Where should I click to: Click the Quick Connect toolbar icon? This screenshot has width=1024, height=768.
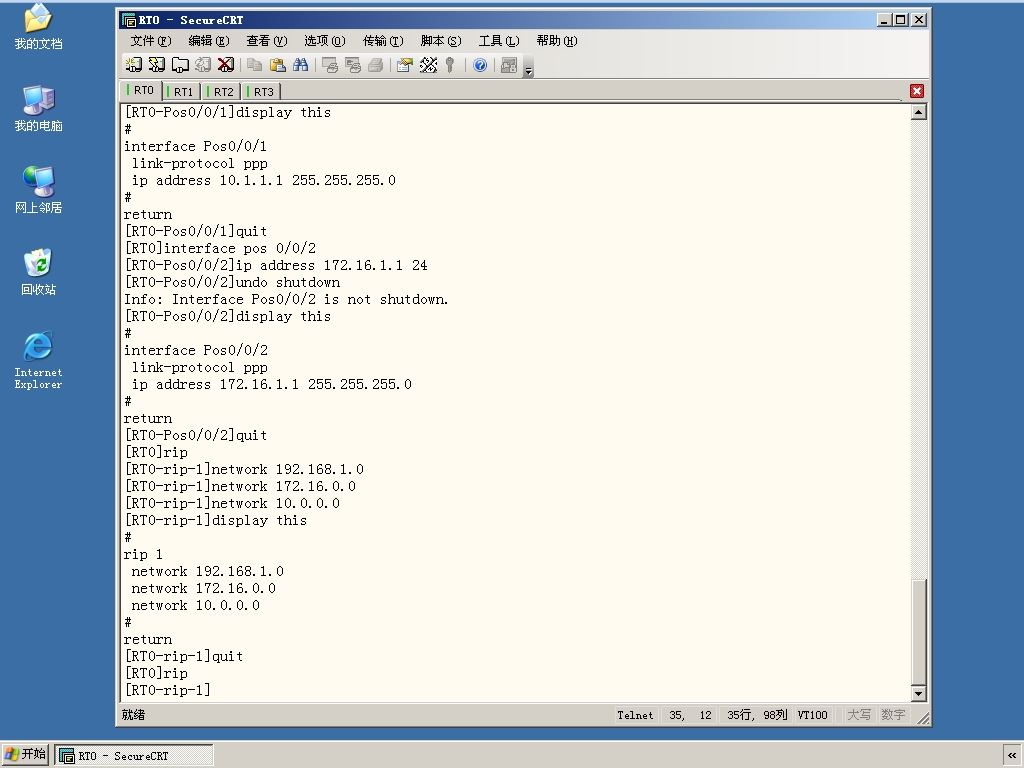(157, 65)
